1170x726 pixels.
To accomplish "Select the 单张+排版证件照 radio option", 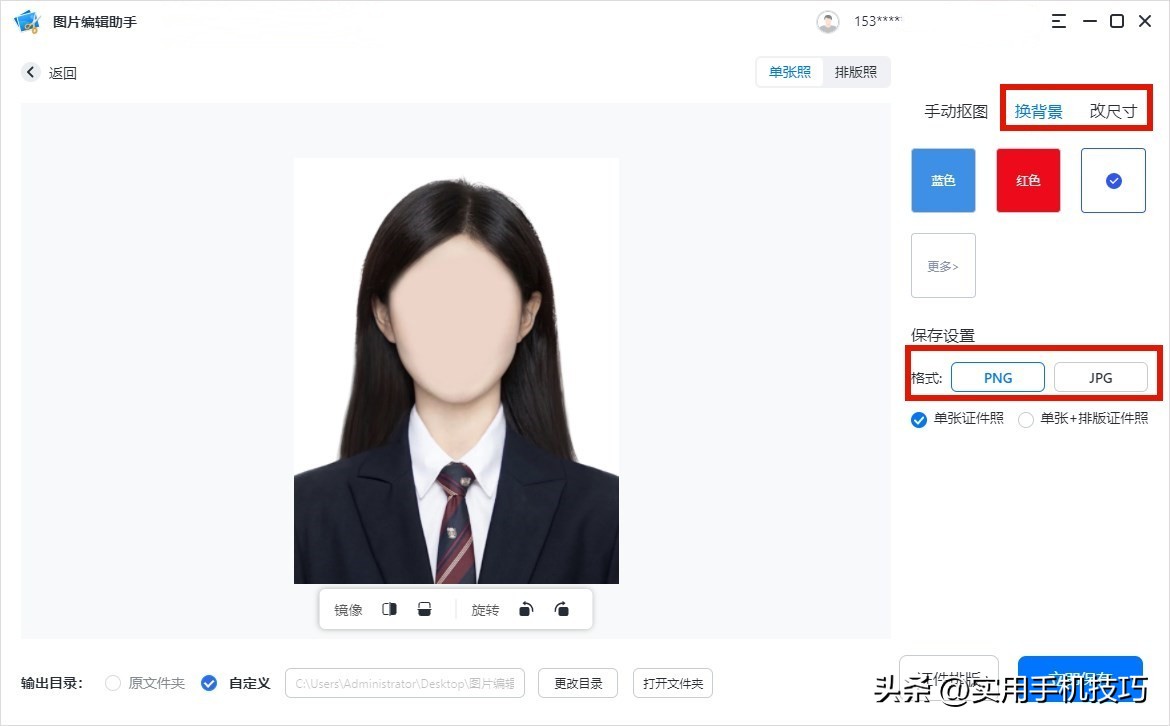I will coord(1027,419).
